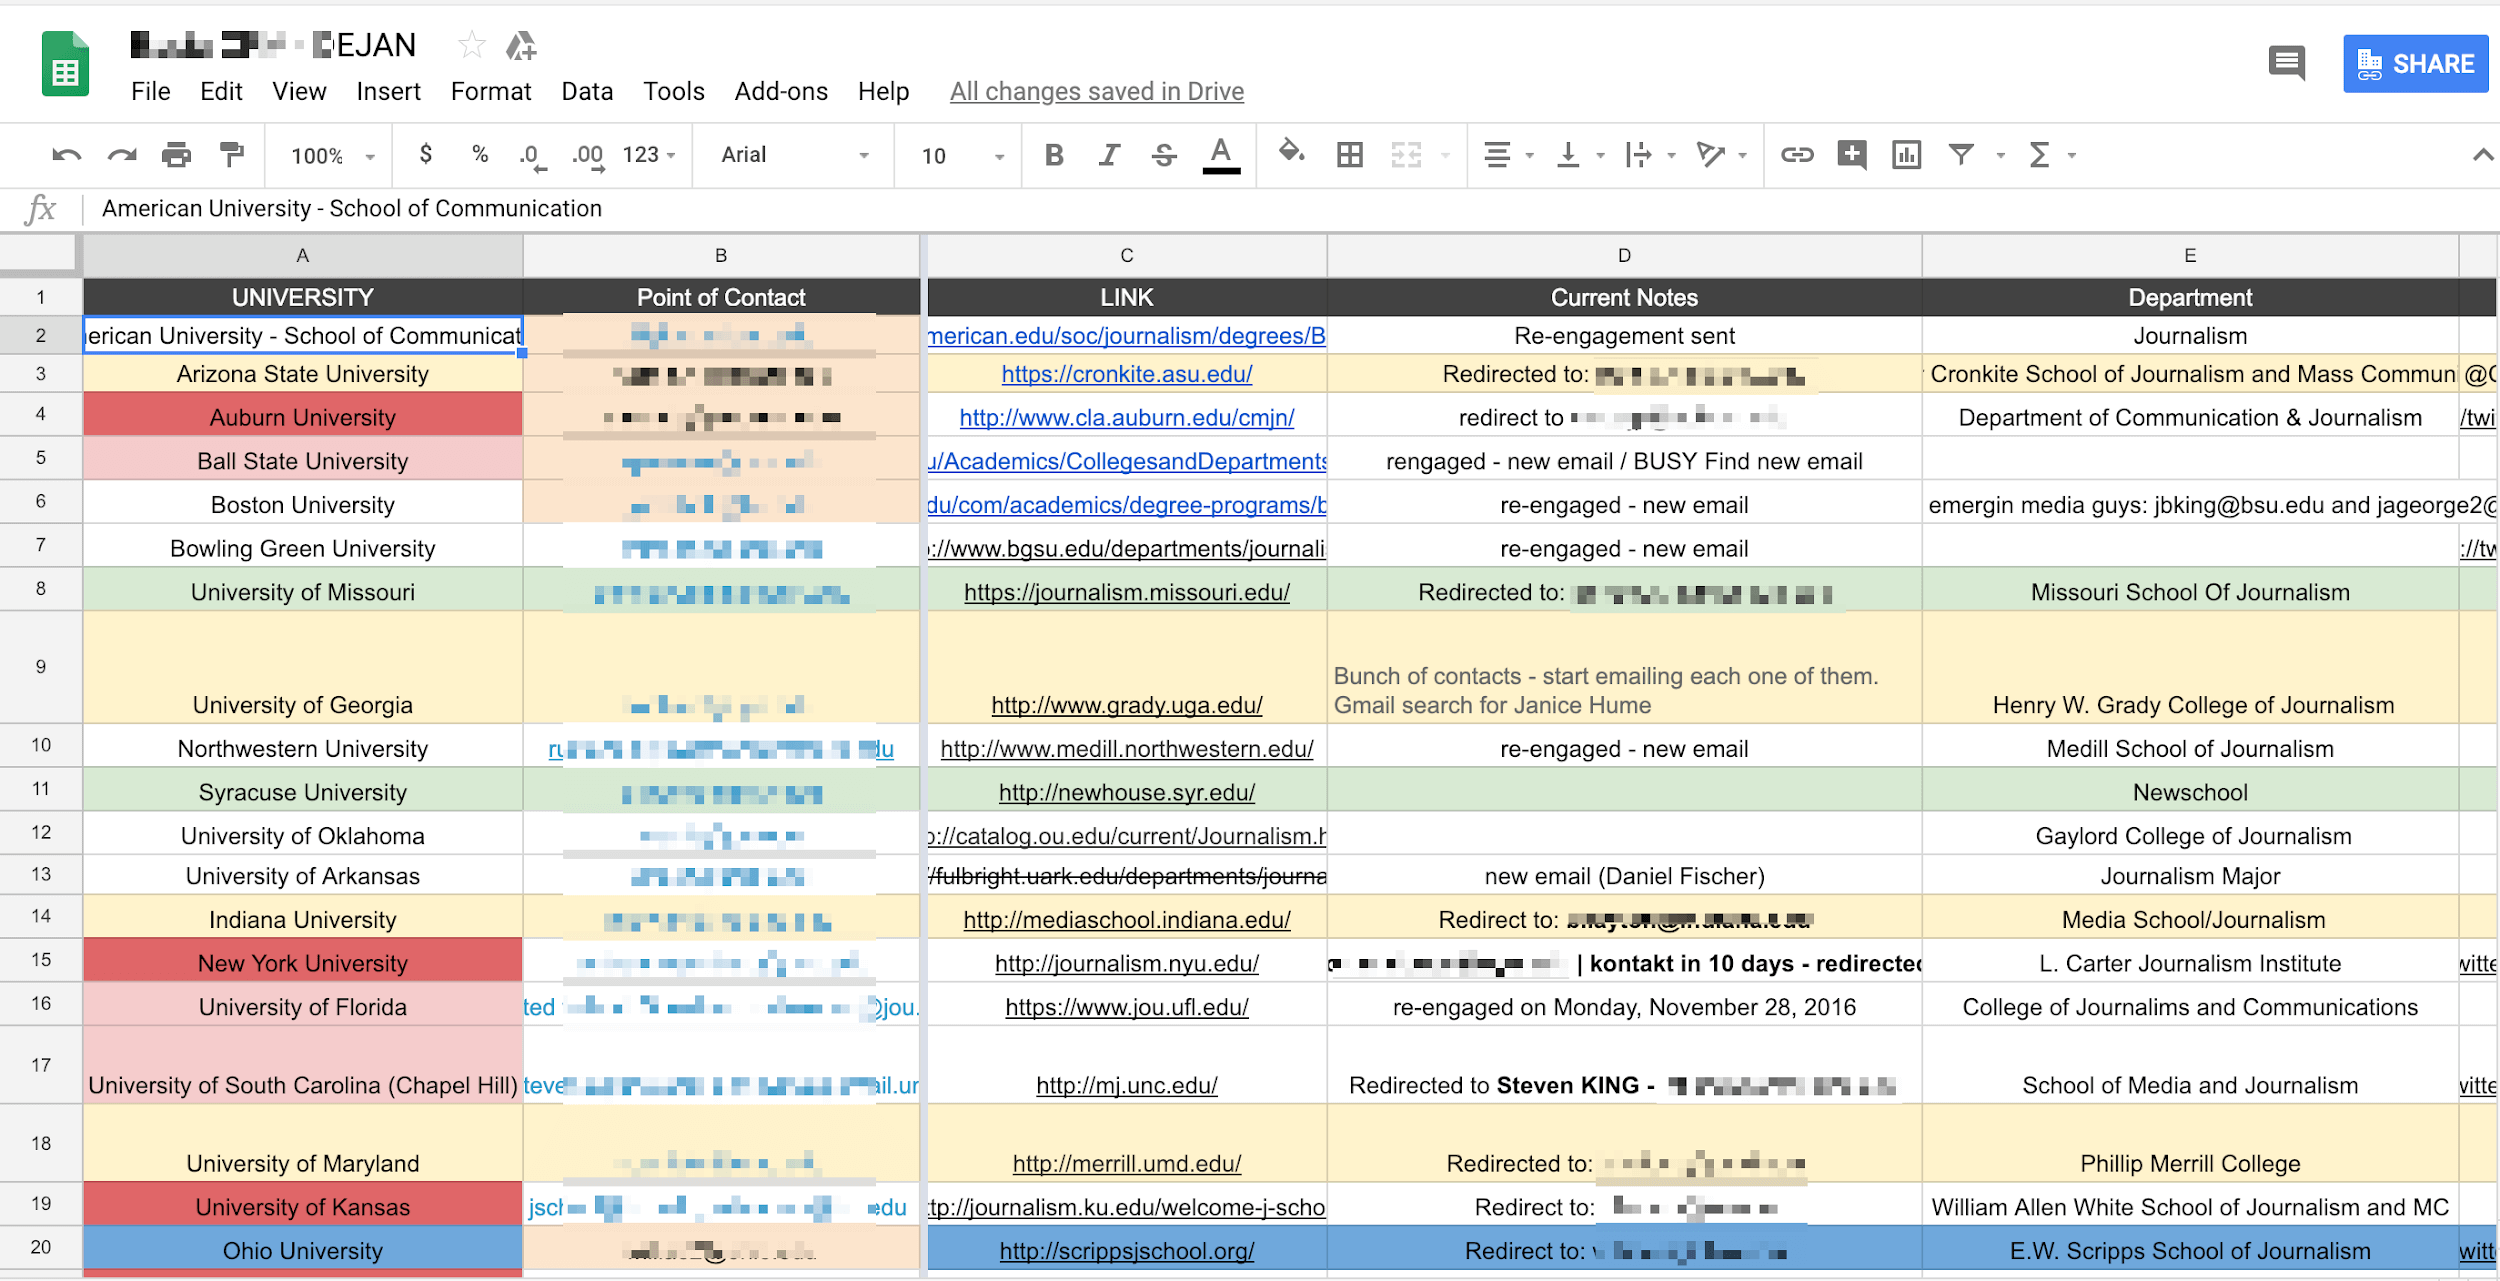Open the scrippsjschool.org link
The image size is (2500, 1281).
point(1127,1250)
